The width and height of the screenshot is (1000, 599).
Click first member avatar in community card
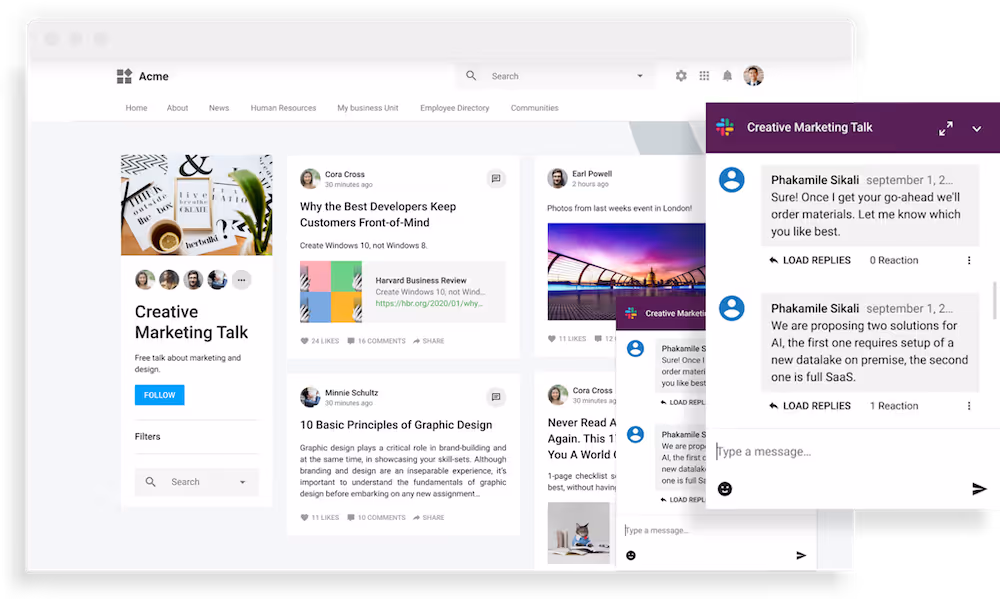(145, 279)
